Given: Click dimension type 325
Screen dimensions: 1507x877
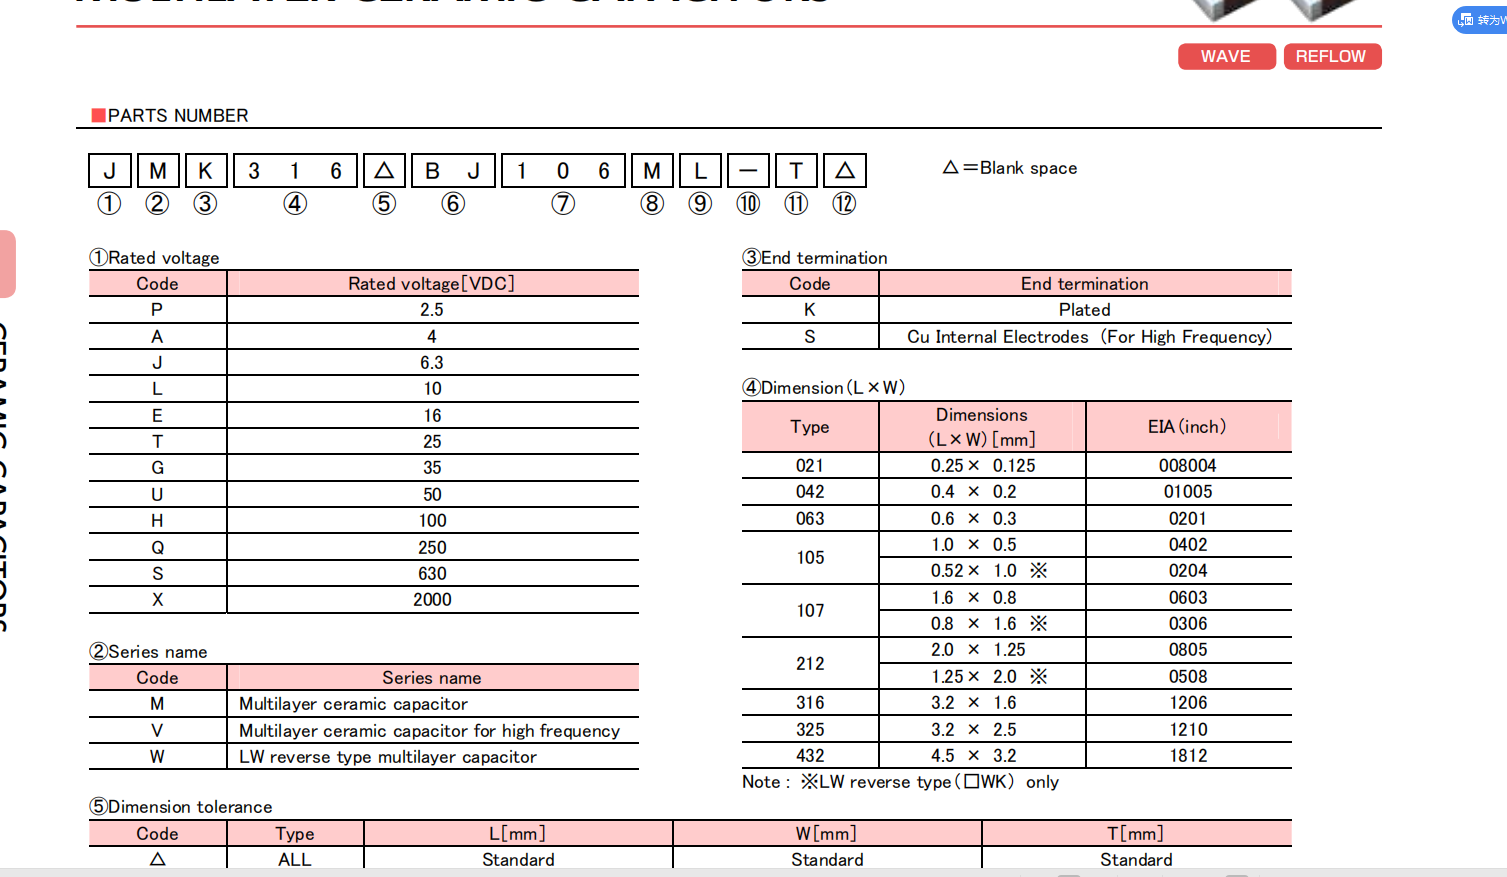Looking at the screenshot, I should (810, 730).
